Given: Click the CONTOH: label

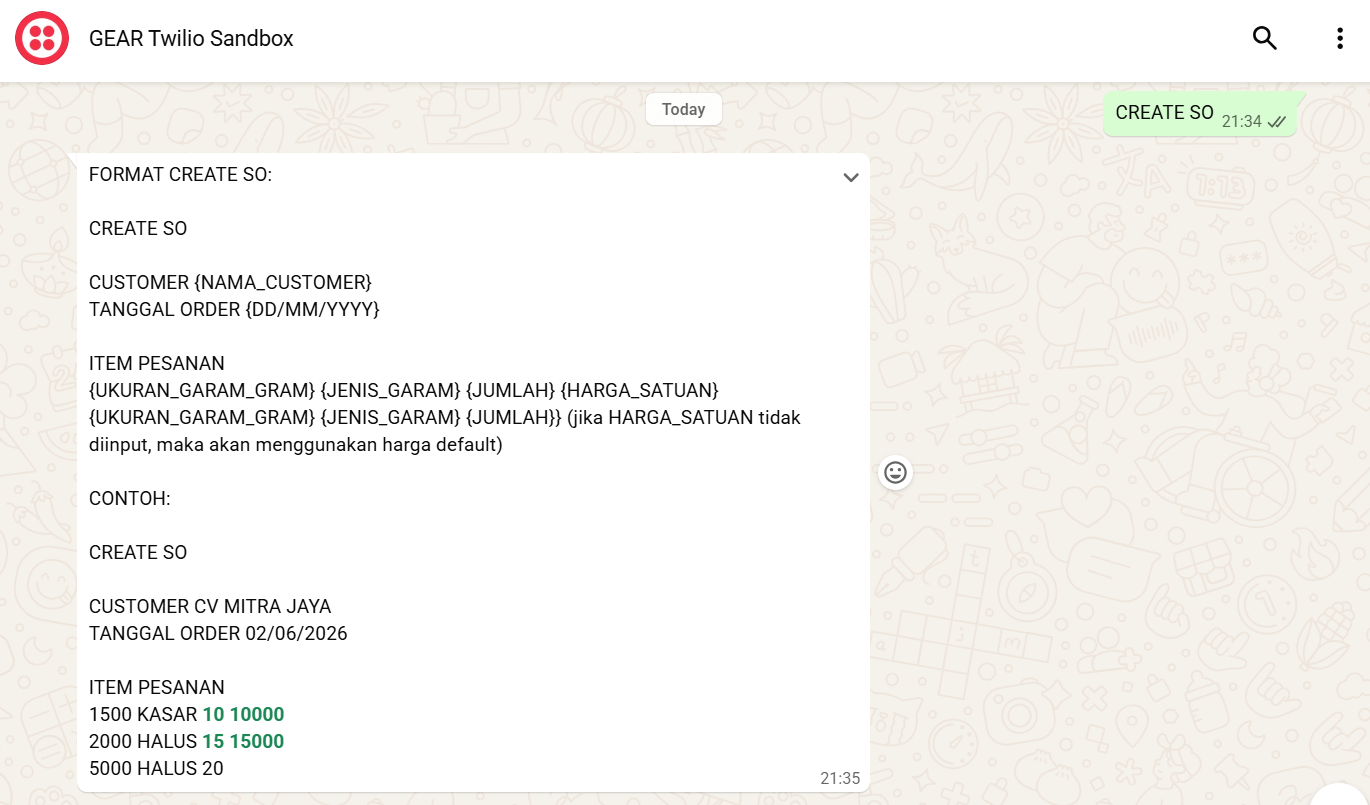Looking at the screenshot, I should 130,498.
